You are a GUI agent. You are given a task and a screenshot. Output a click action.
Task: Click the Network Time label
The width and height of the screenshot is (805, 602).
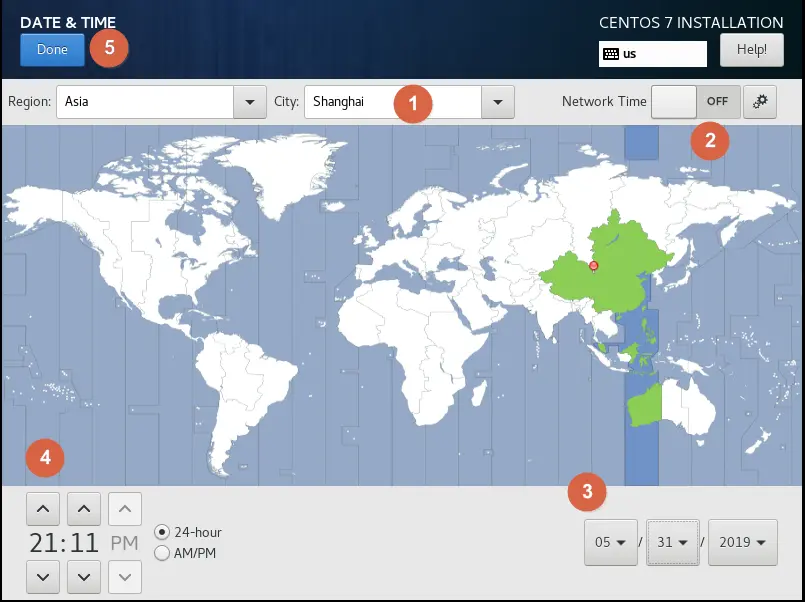pos(604,102)
